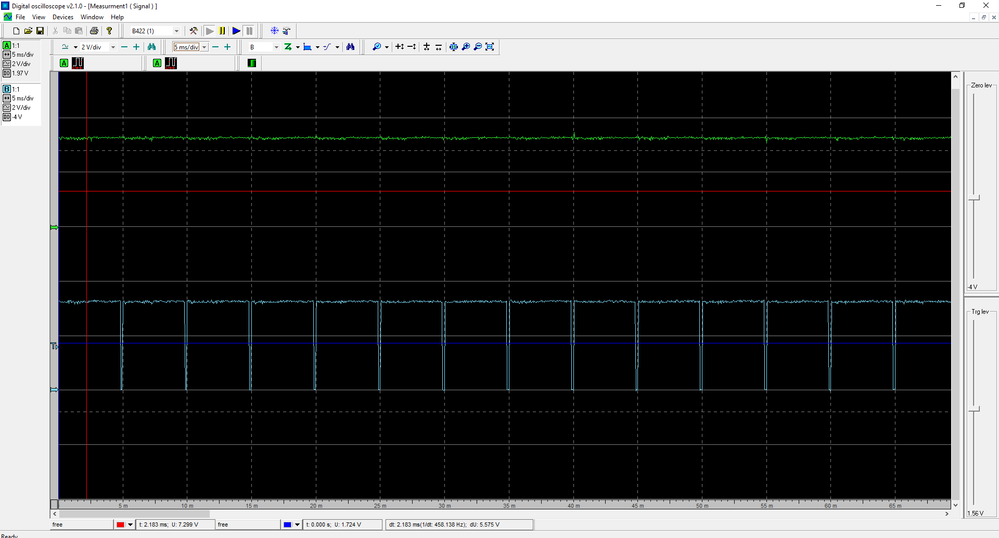The height and width of the screenshot is (538, 999).
Task: Click the trigger edge slope icon
Action: [x=327, y=47]
